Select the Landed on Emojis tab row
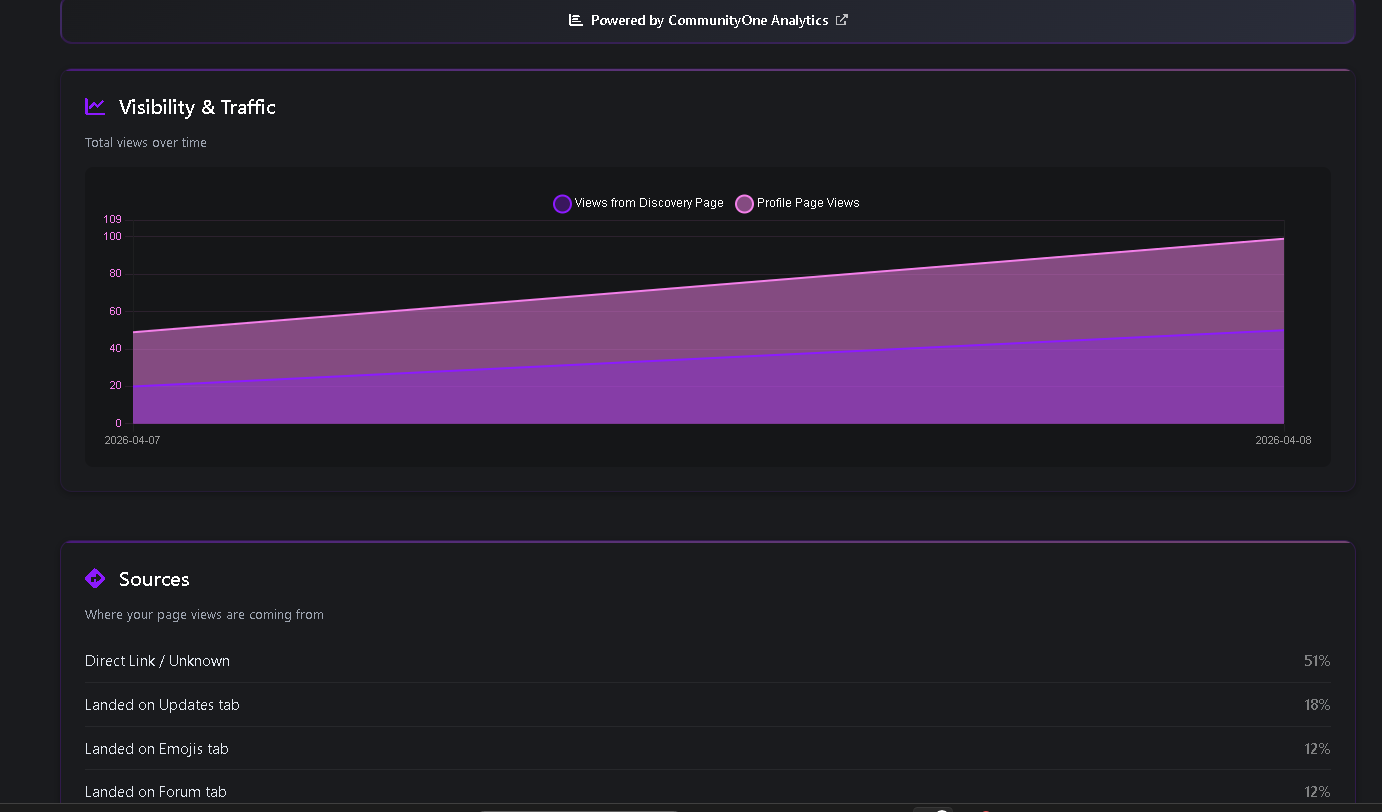Screen dimensions: 1382x812 [157, 749]
